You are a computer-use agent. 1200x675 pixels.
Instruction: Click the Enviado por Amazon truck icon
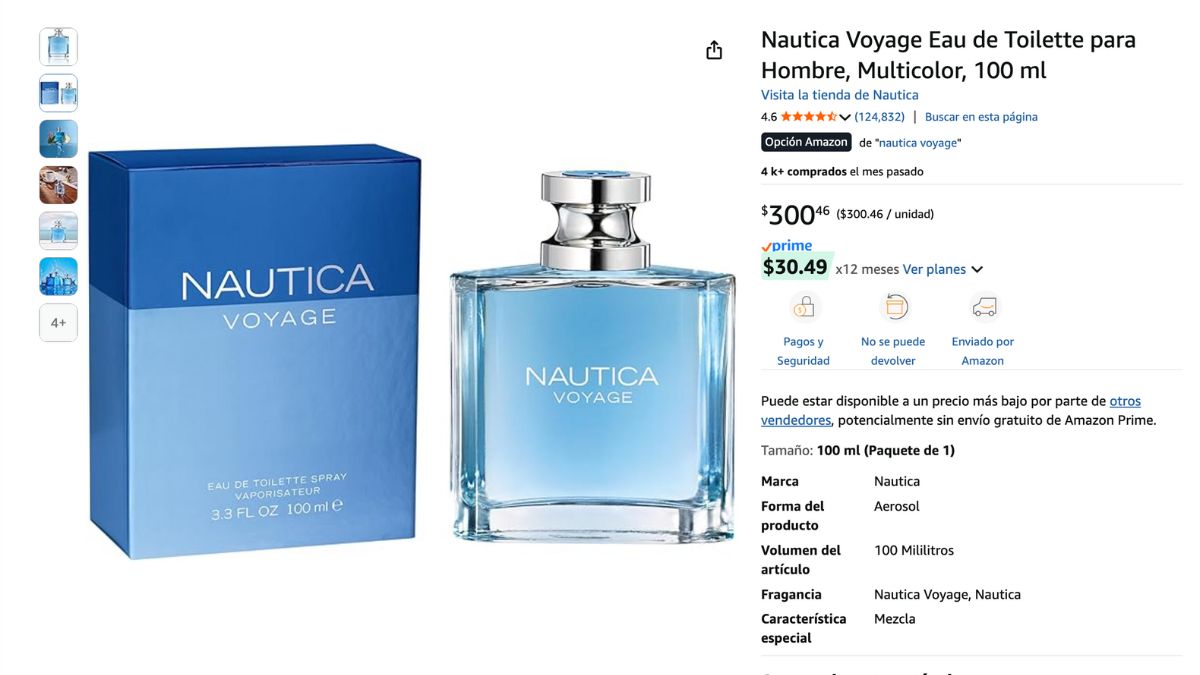[984, 307]
